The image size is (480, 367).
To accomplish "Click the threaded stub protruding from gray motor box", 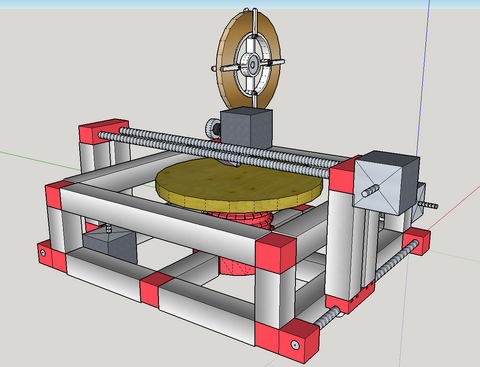I will [370, 190].
